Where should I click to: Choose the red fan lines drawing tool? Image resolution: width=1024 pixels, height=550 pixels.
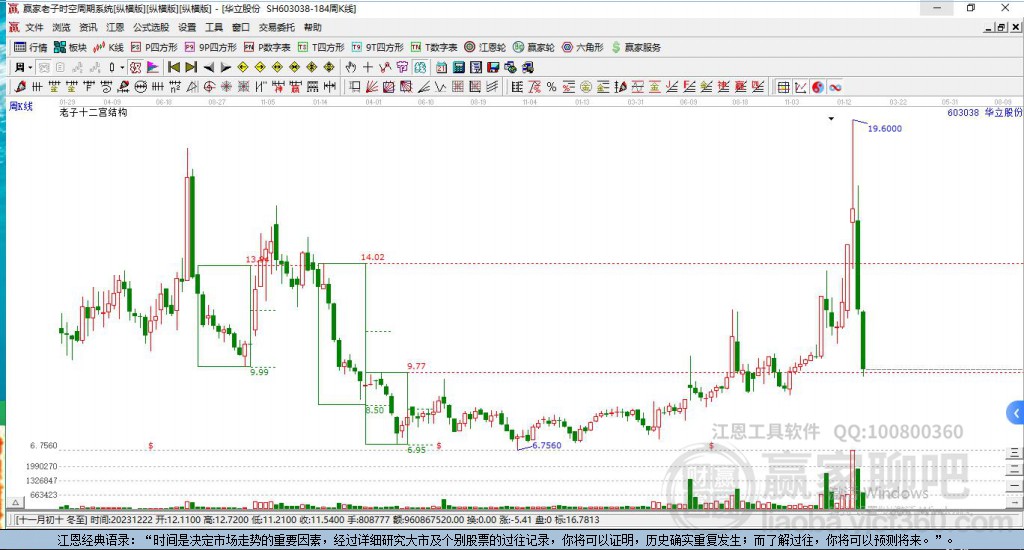click(372, 87)
